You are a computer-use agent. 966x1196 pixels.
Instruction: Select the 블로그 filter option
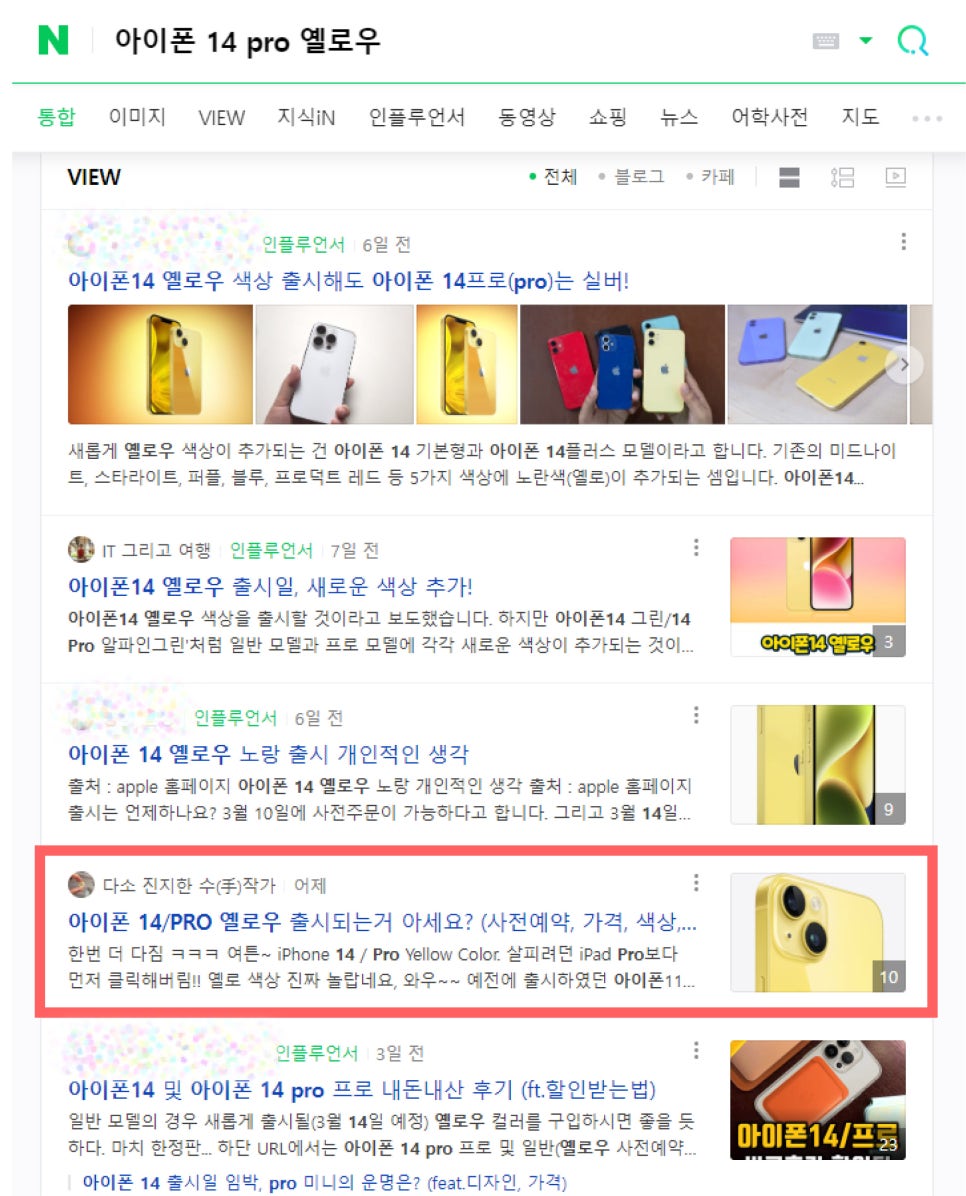[x=632, y=177]
